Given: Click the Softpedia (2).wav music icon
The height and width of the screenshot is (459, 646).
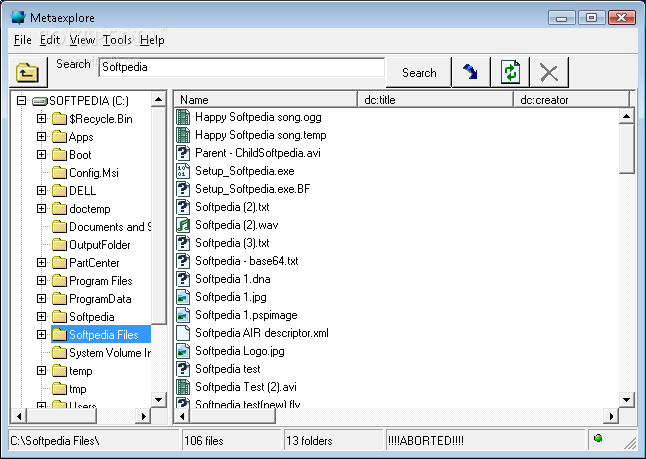Looking at the screenshot, I should point(183,225).
